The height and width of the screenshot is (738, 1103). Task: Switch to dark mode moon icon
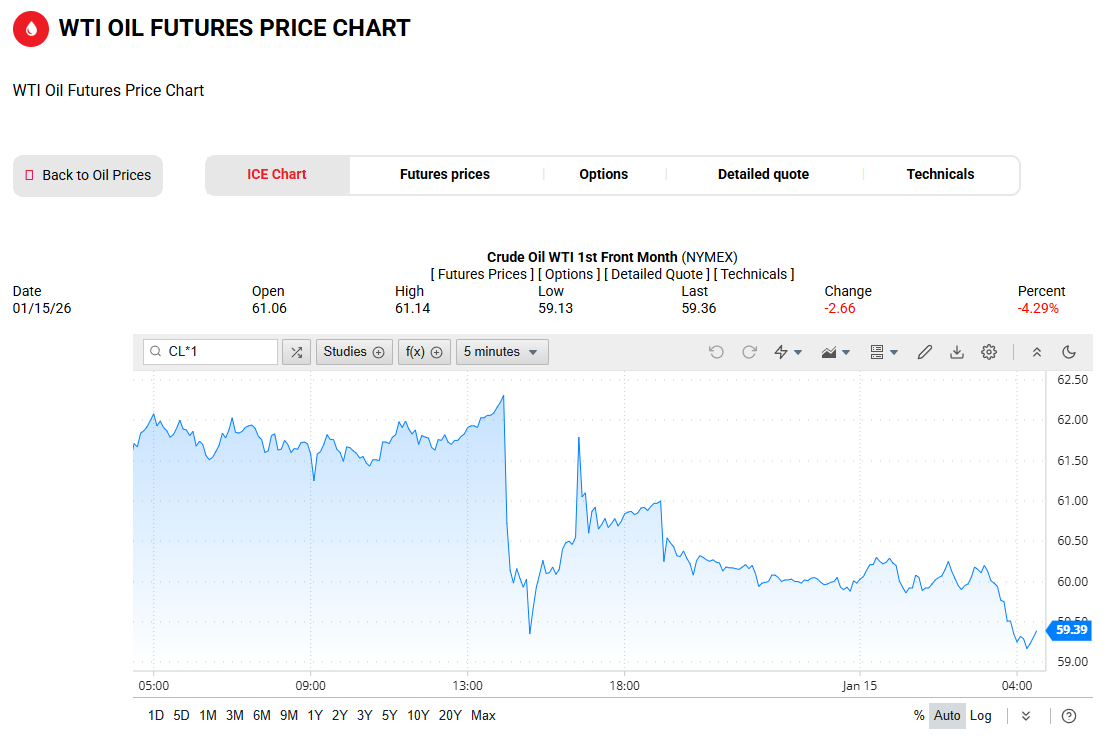[x=1069, y=352]
